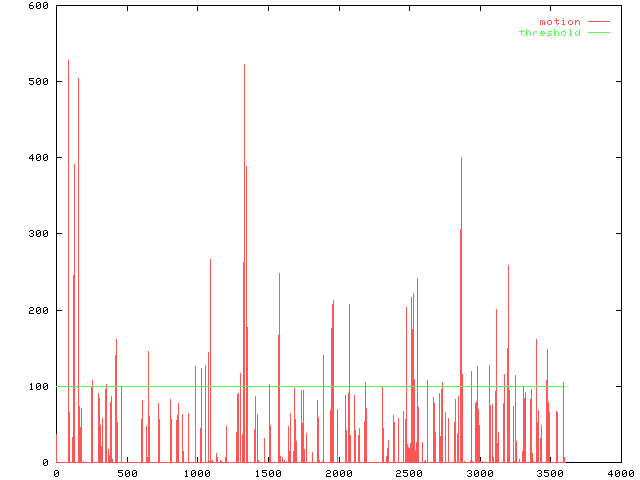Click the top of the tallest motion spike
This screenshot has height=480, width=640.
pyautogui.click(x=68, y=61)
